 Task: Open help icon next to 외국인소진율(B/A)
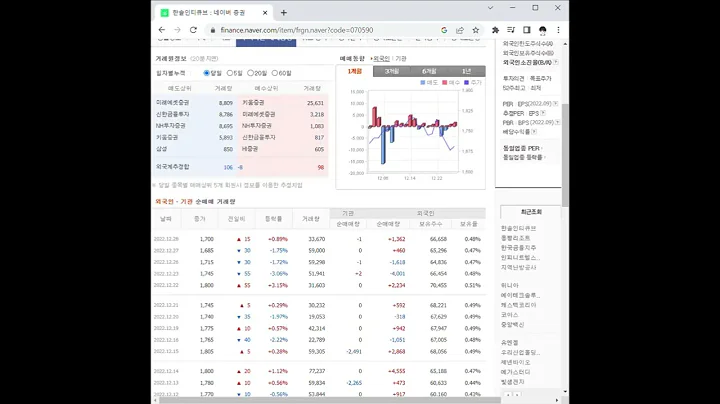tap(556, 62)
